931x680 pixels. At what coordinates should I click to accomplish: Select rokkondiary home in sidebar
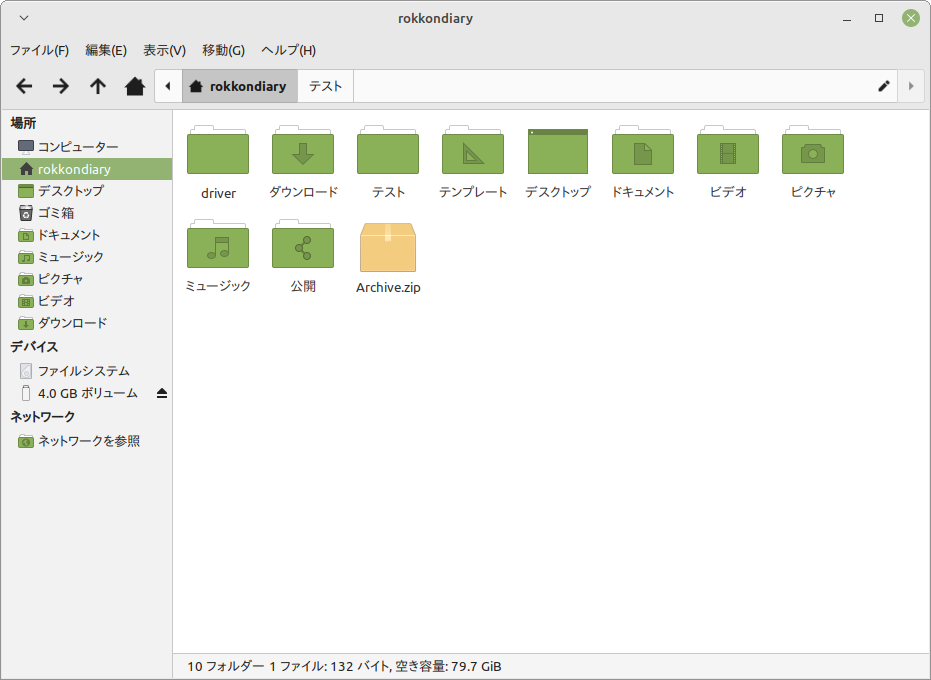(87, 169)
